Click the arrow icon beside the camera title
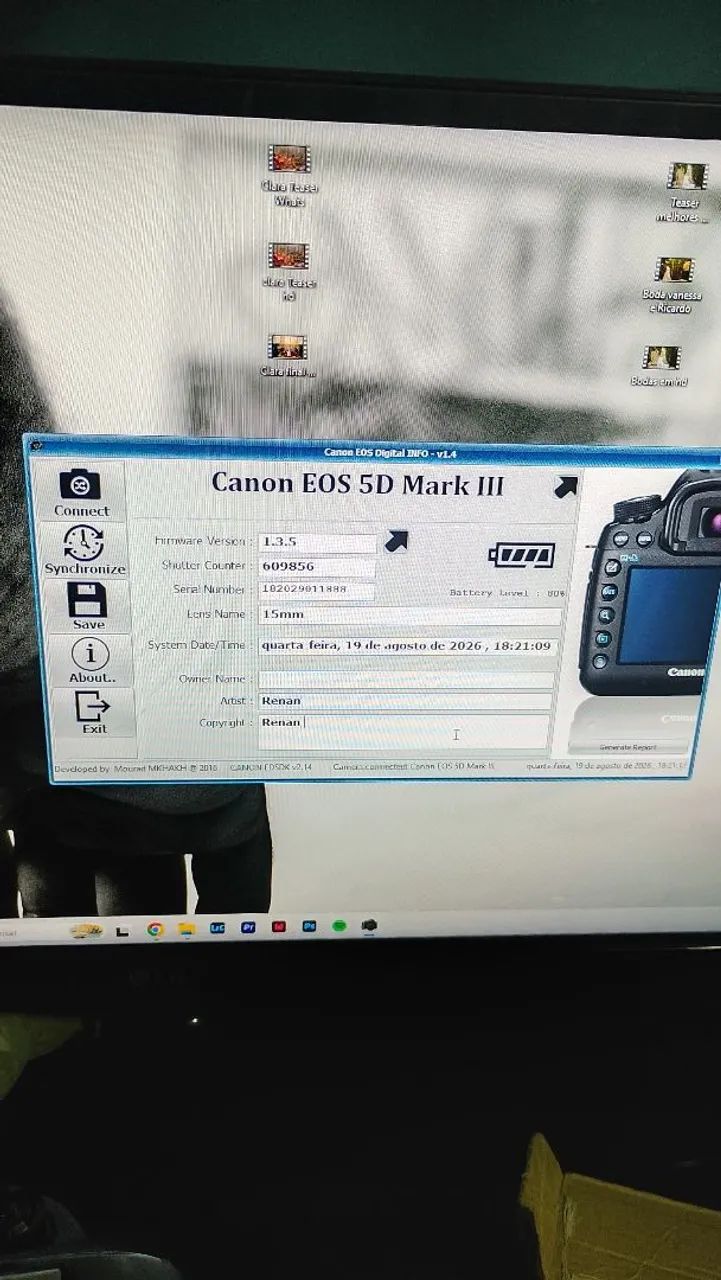 click(x=565, y=487)
